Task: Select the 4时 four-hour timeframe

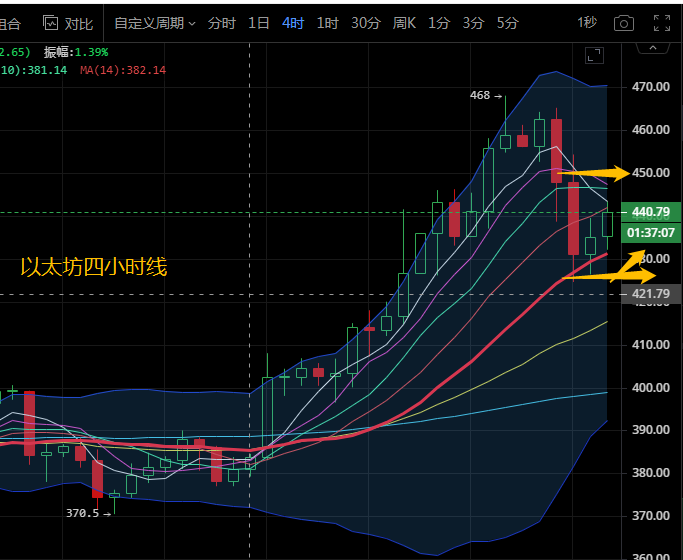Action: (293, 22)
